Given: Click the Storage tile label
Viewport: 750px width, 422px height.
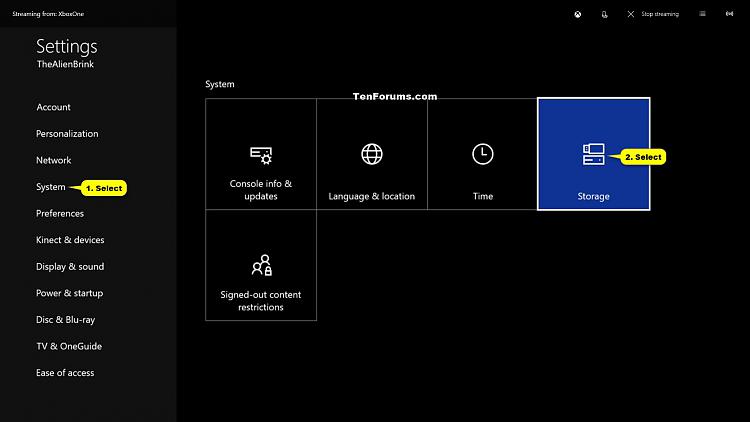Looking at the screenshot, I should (x=593, y=196).
